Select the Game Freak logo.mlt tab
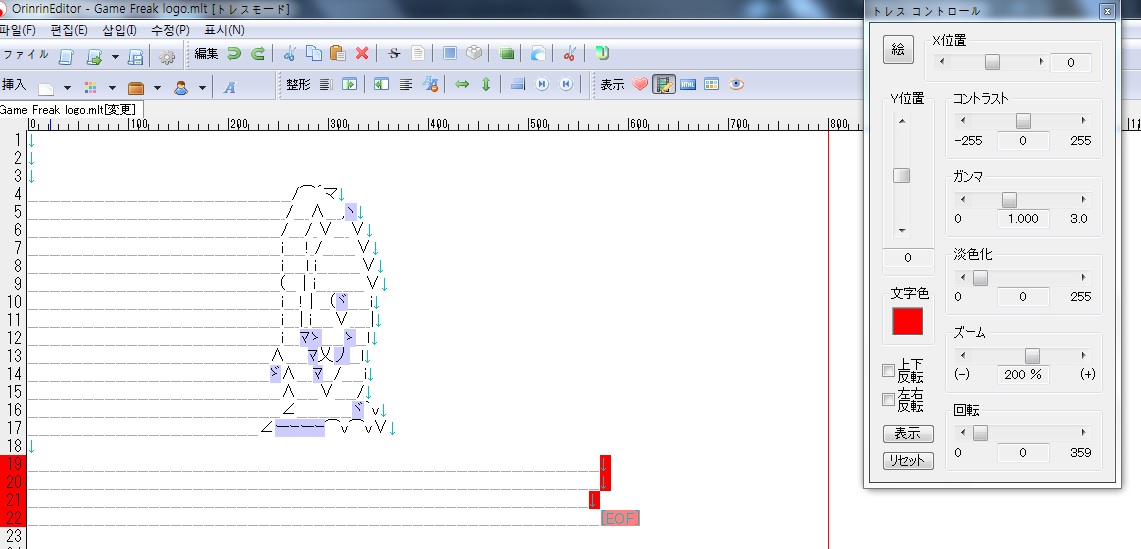The image size is (1141, 549). [x=72, y=109]
